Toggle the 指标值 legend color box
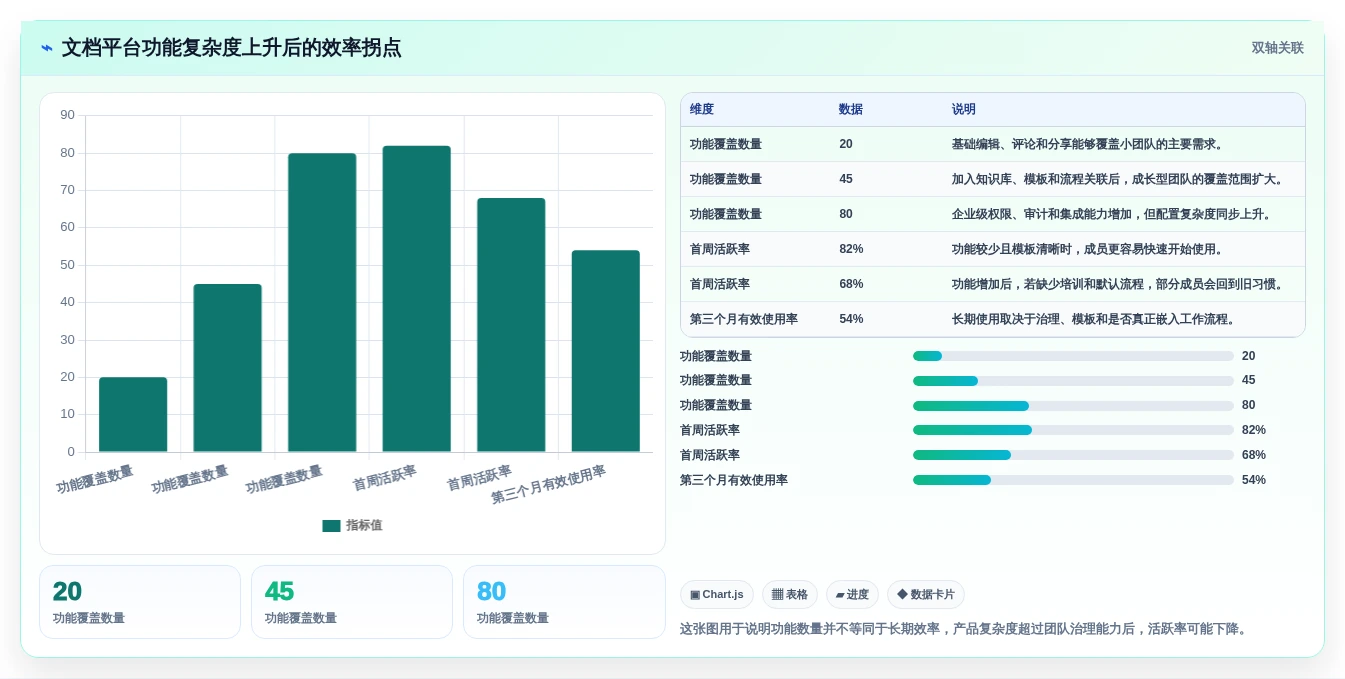The height and width of the screenshot is (679, 1345). click(331, 526)
